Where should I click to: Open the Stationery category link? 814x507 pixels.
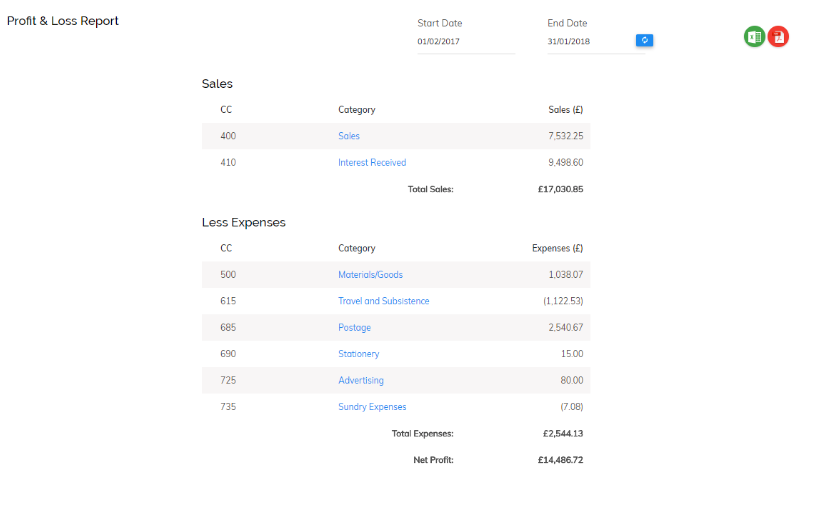pyautogui.click(x=359, y=354)
